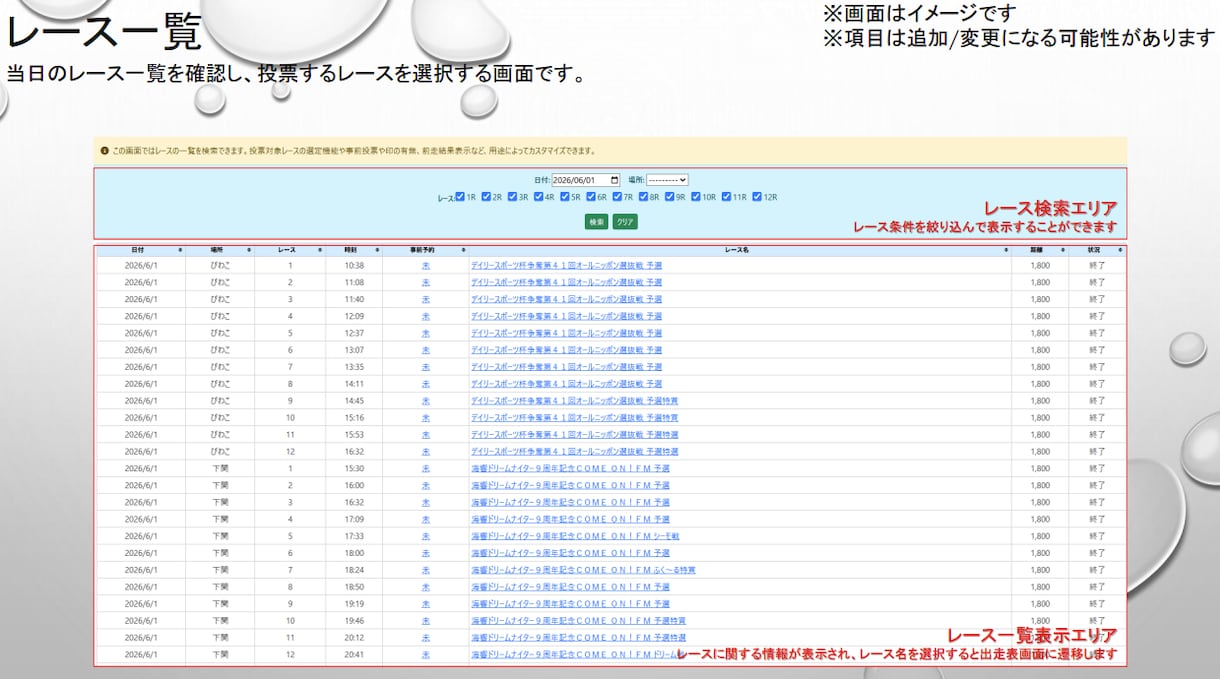Toggle the 5R checkbox in the search area
Viewport: 1220px width, 679px height.
point(564,197)
